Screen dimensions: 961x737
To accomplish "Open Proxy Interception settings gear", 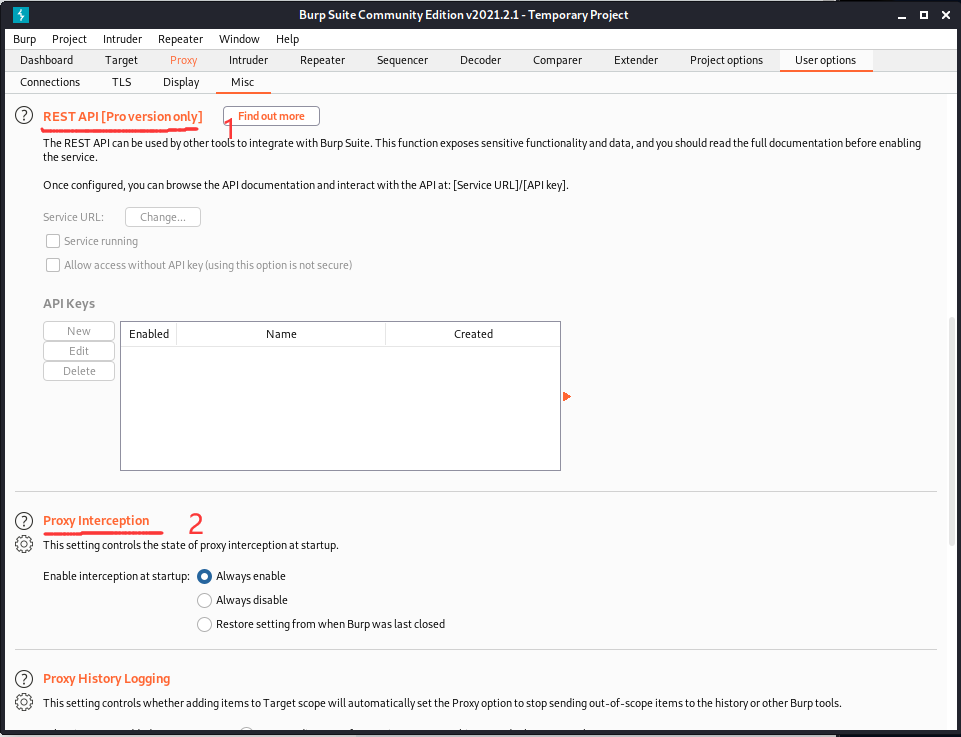I will pos(24,544).
